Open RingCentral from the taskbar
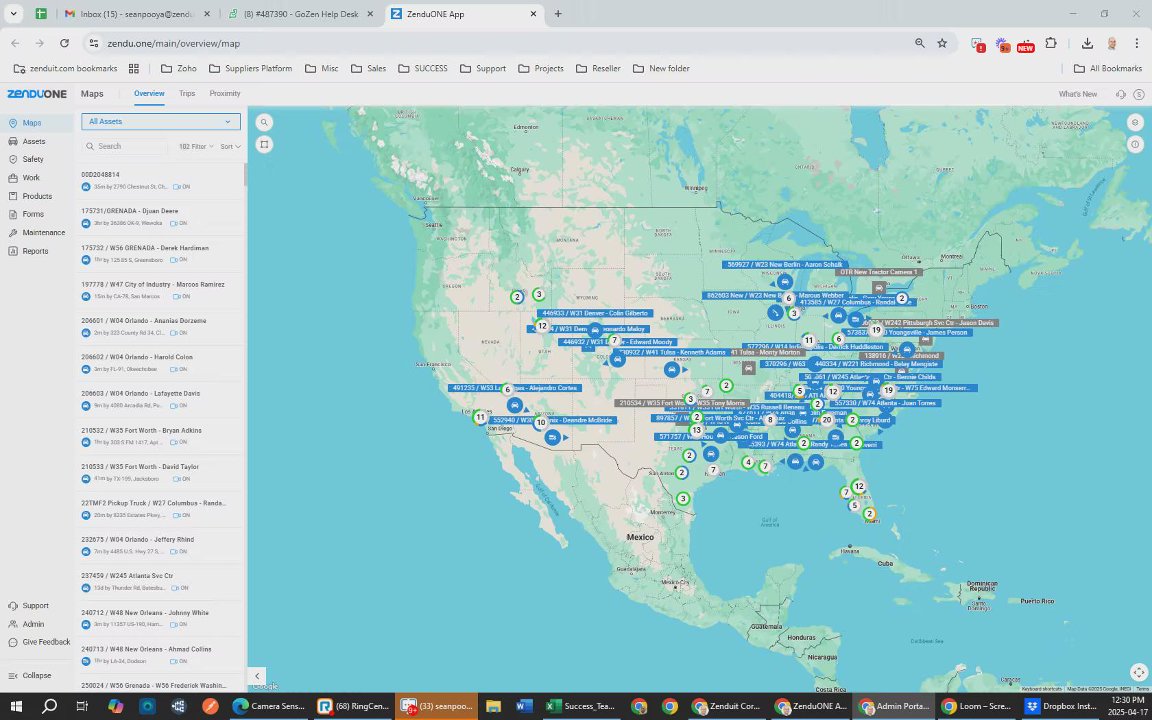The width and height of the screenshot is (1152, 720). [x=355, y=707]
